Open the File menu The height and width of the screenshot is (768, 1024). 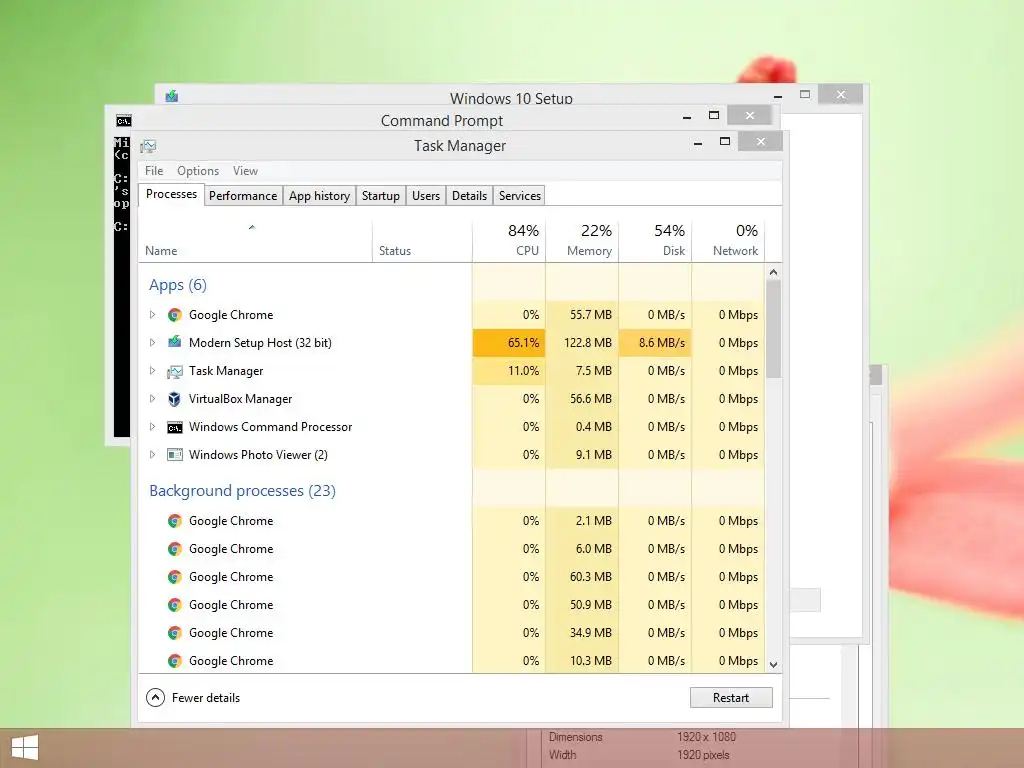click(154, 170)
